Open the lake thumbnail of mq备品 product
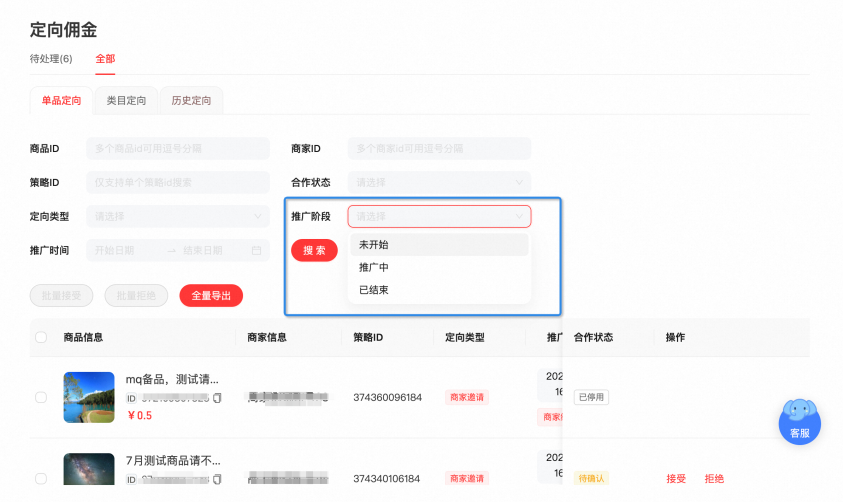Screen dimensions: 843x502 coord(89,397)
